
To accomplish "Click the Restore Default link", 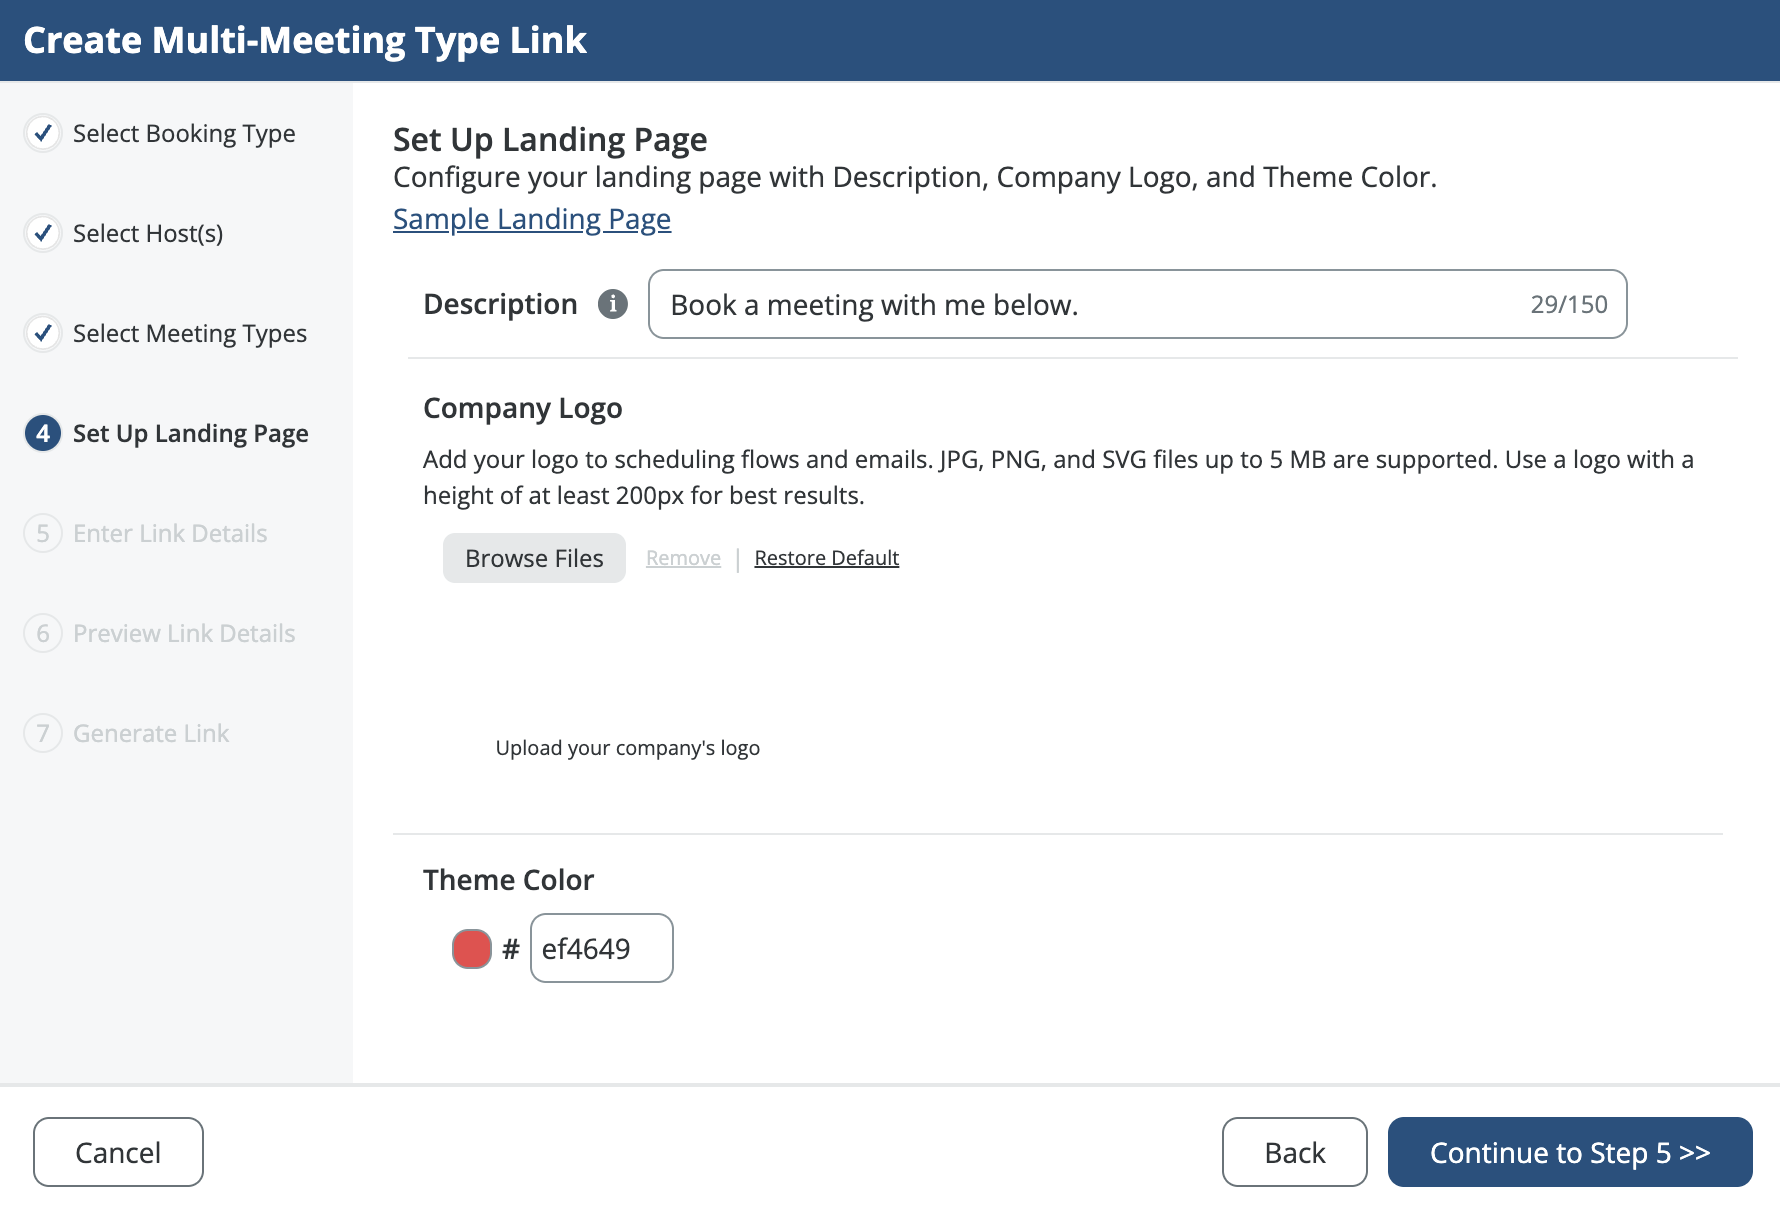I will point(826,558).
